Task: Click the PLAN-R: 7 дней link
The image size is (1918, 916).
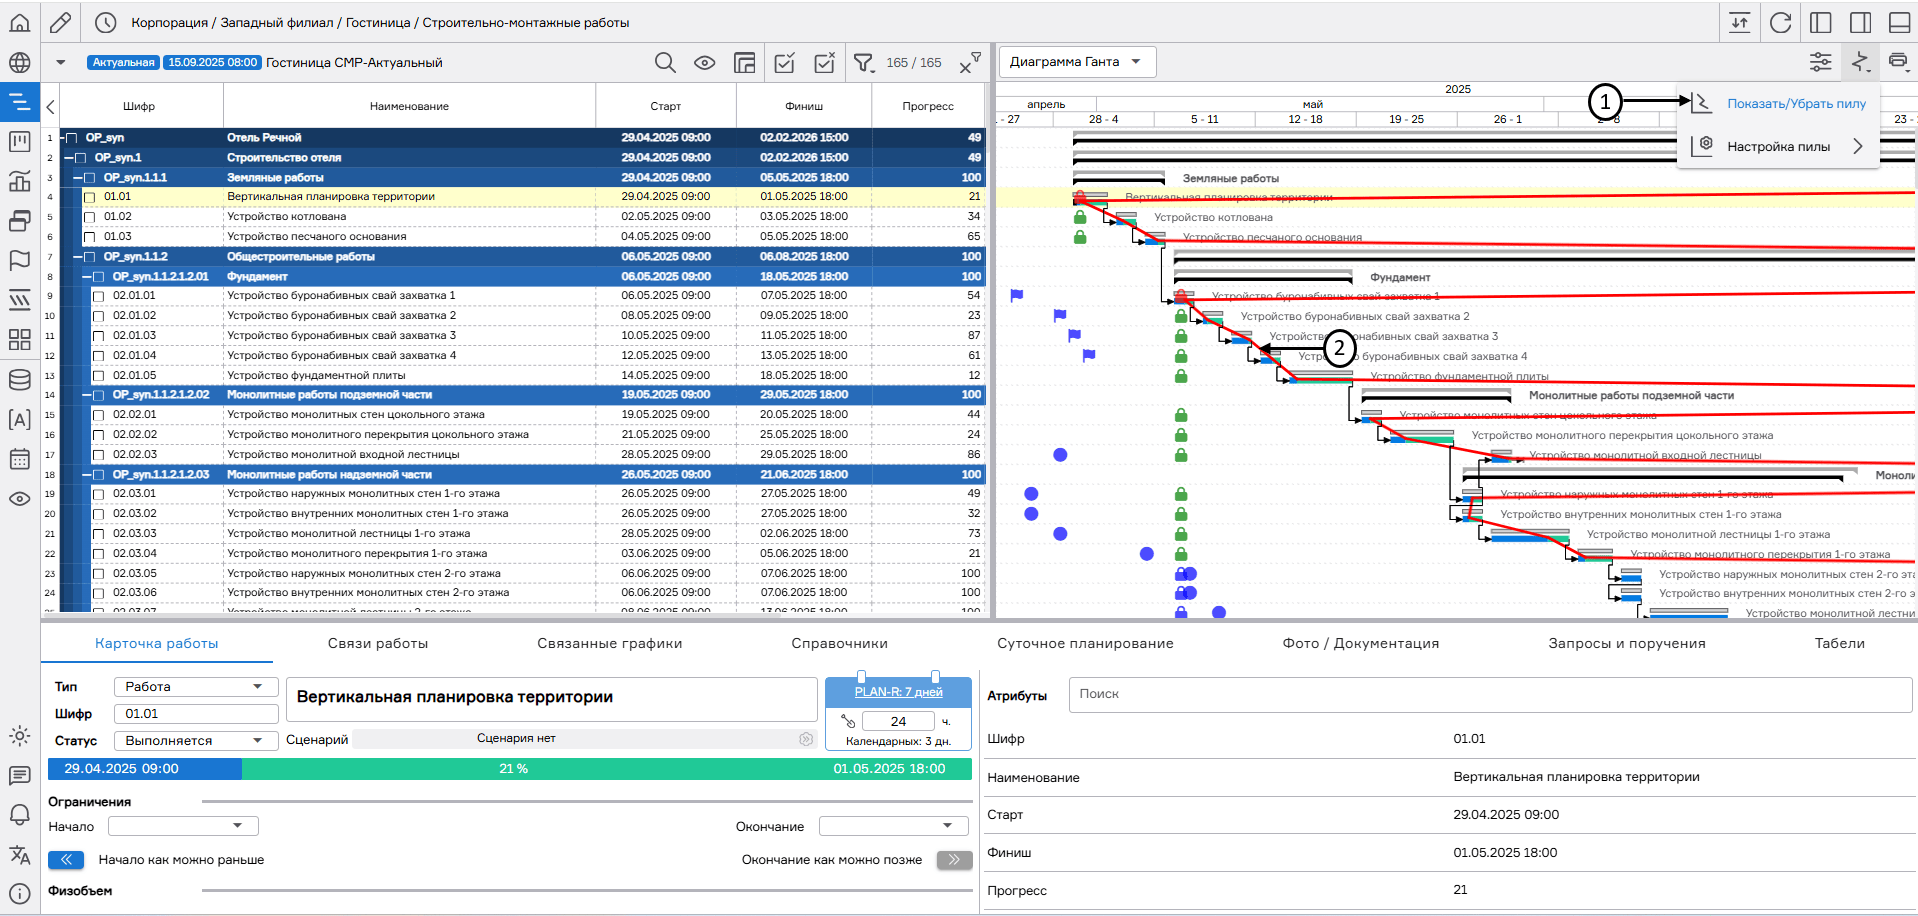Action: coord(898,692)
